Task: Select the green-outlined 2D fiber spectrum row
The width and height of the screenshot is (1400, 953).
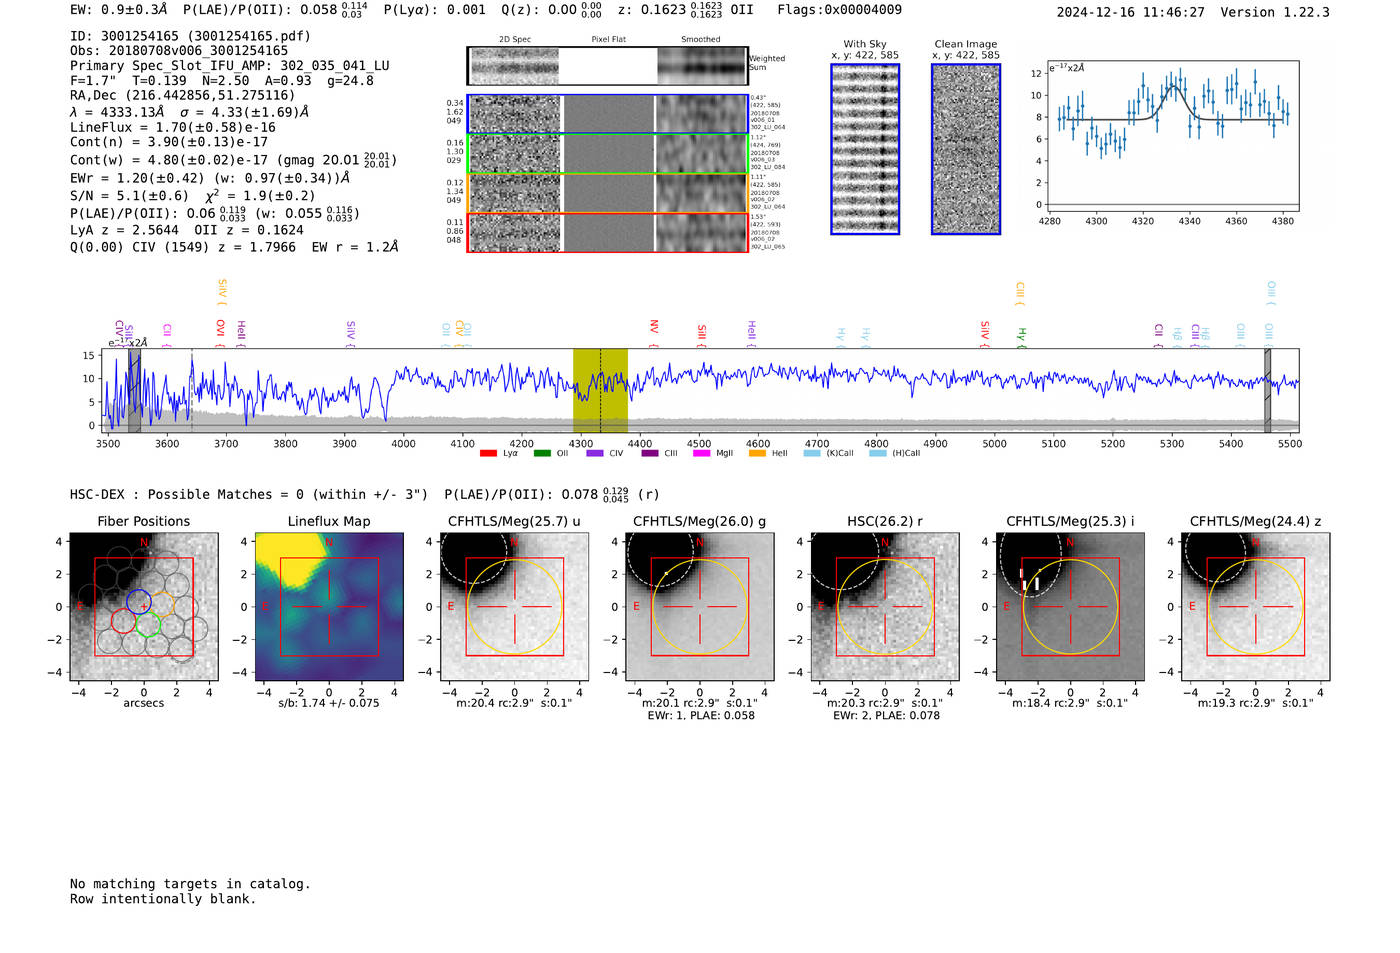Action: [608, 154]
